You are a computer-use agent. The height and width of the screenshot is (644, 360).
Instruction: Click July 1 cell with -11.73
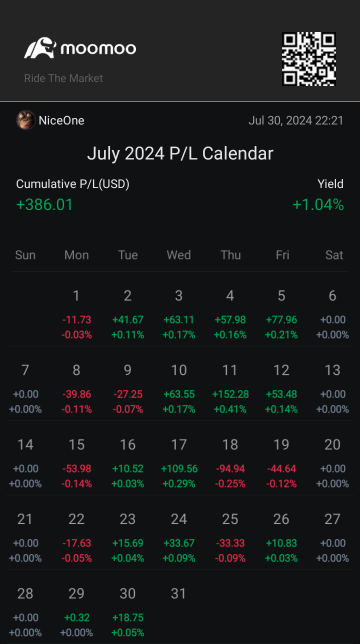pos(76,315)
